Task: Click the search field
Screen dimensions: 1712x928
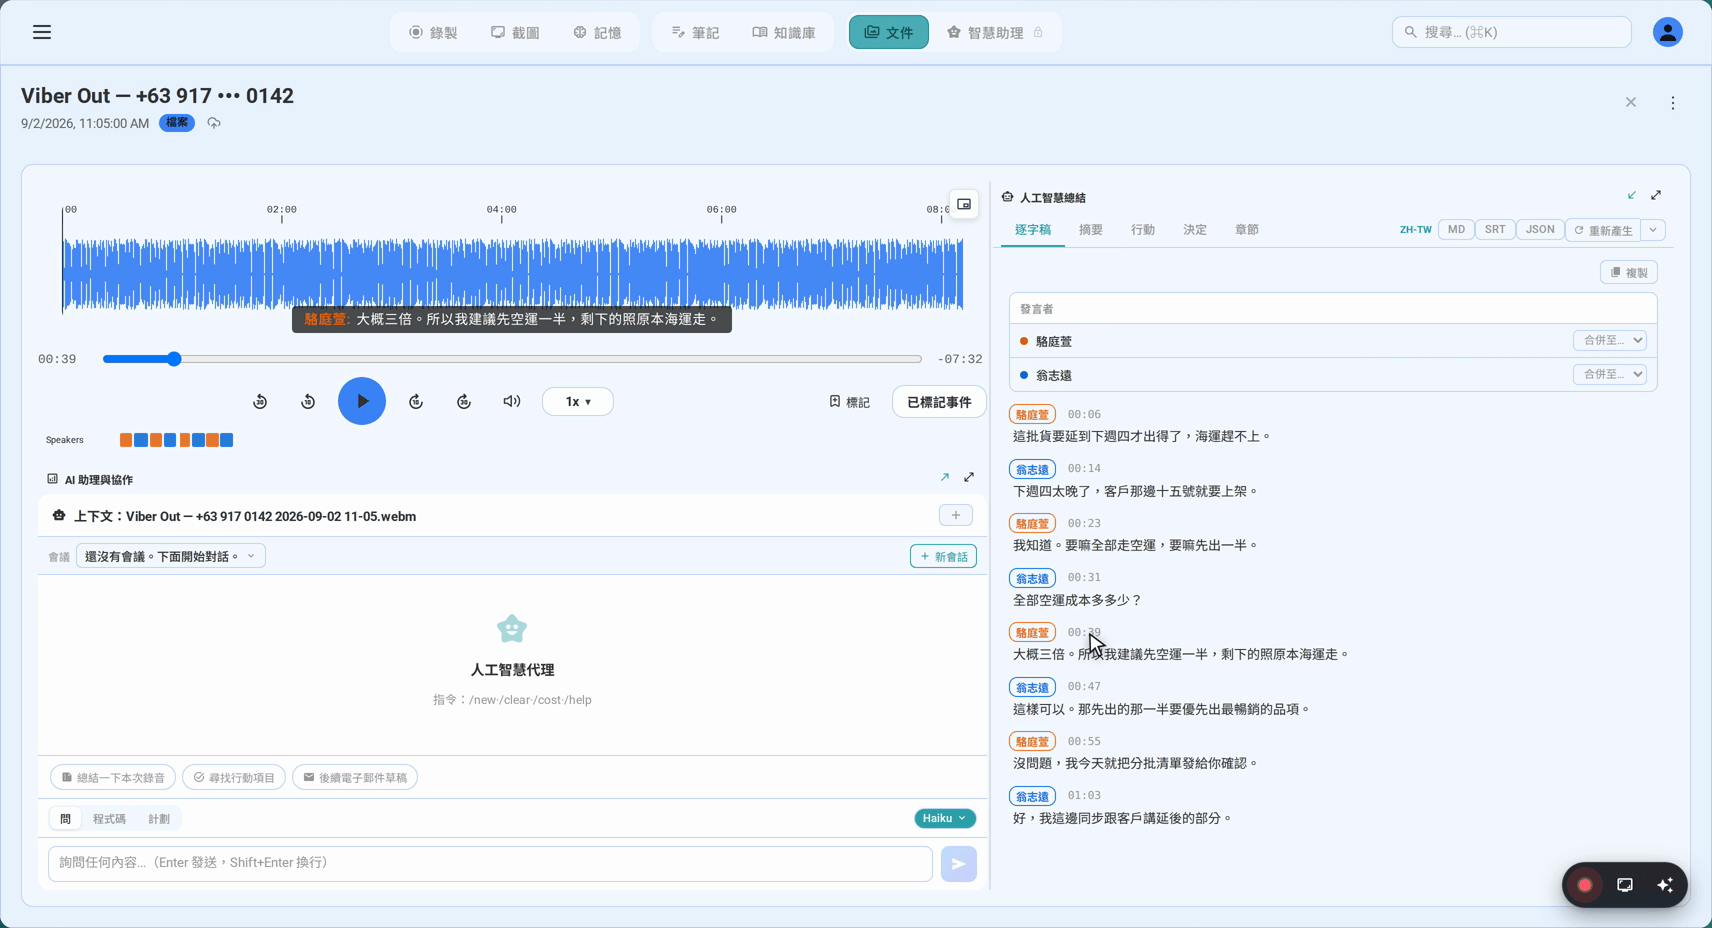Action: pos(1512,32)
